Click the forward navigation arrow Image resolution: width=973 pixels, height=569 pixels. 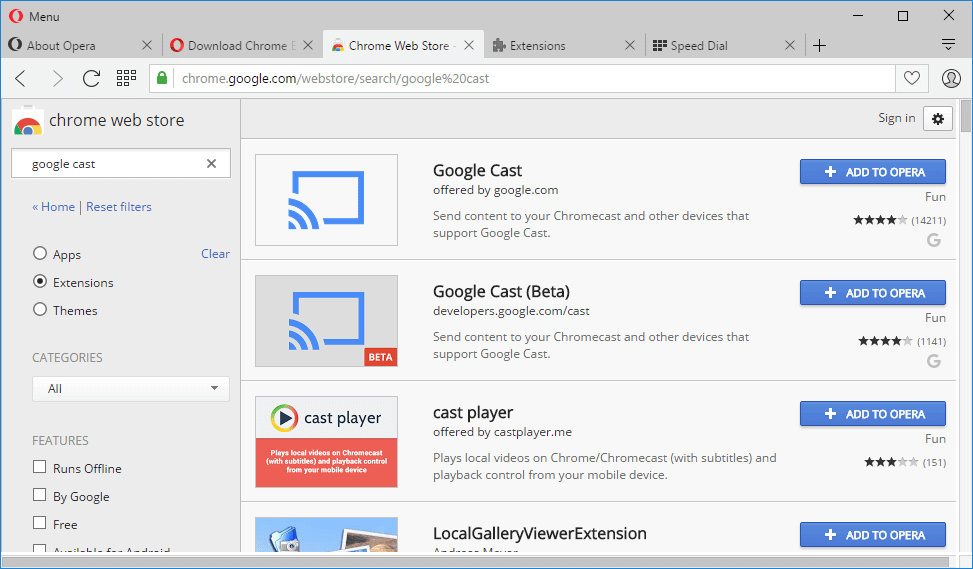pos(58,78)
